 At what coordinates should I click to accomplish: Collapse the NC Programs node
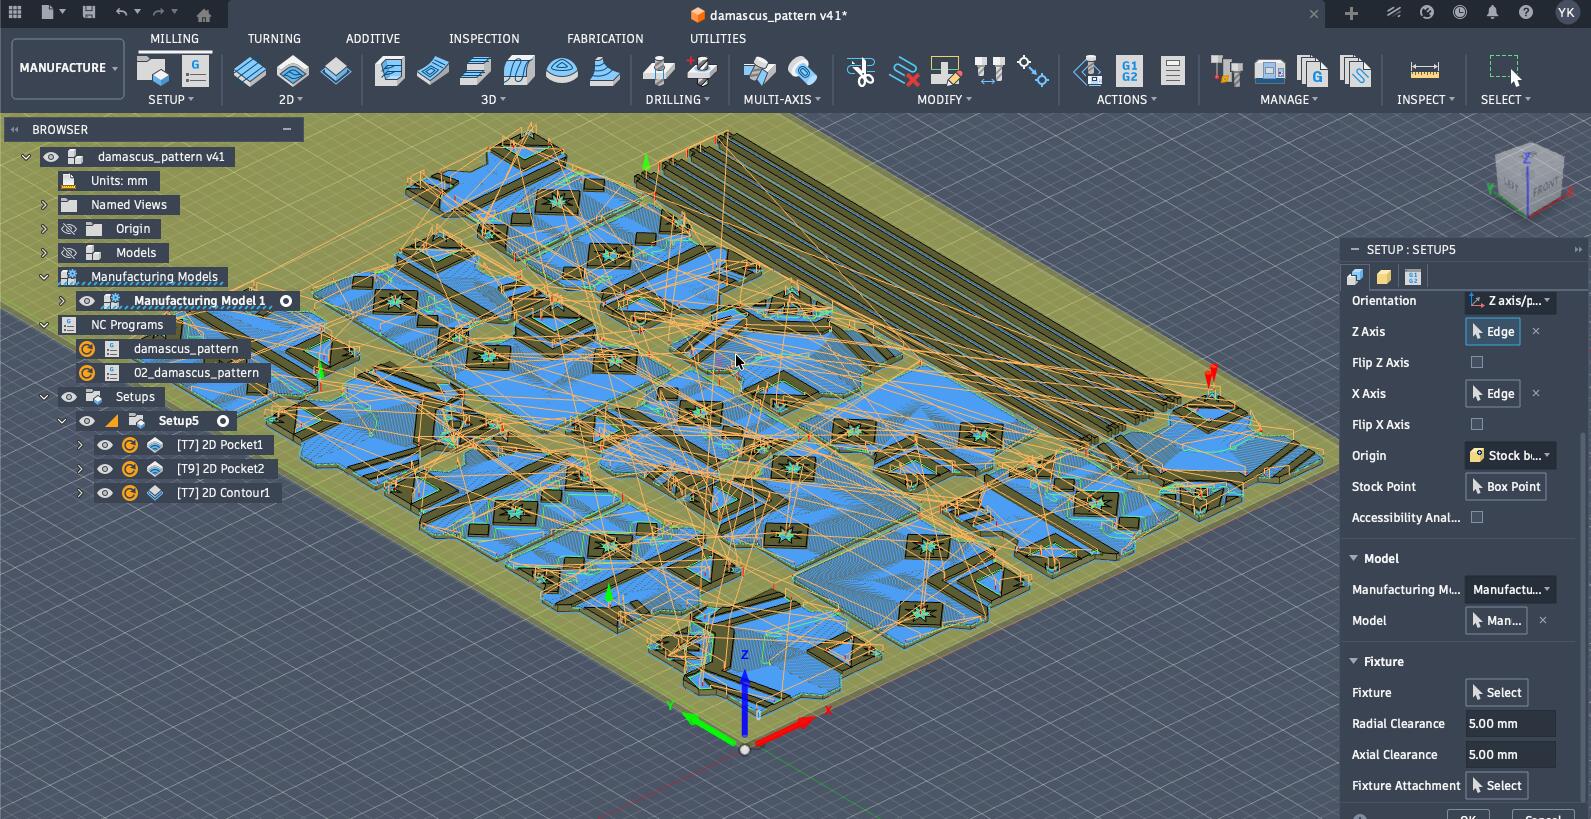point(44,325)
